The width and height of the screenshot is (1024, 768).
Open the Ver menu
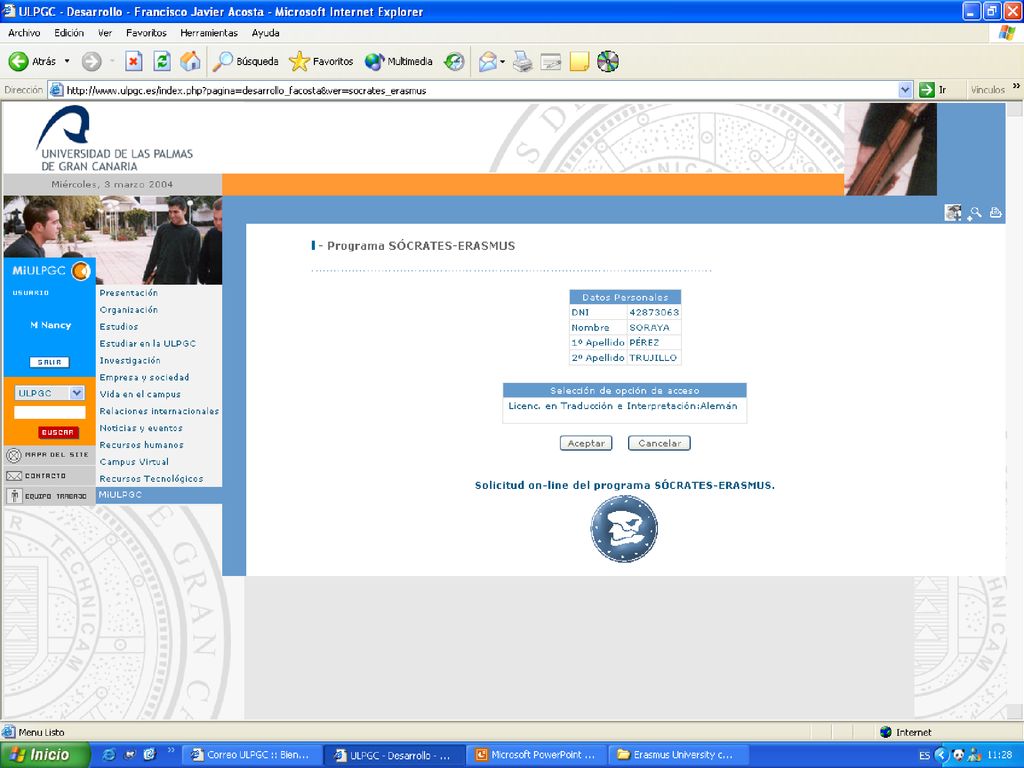tap(105, 33)
